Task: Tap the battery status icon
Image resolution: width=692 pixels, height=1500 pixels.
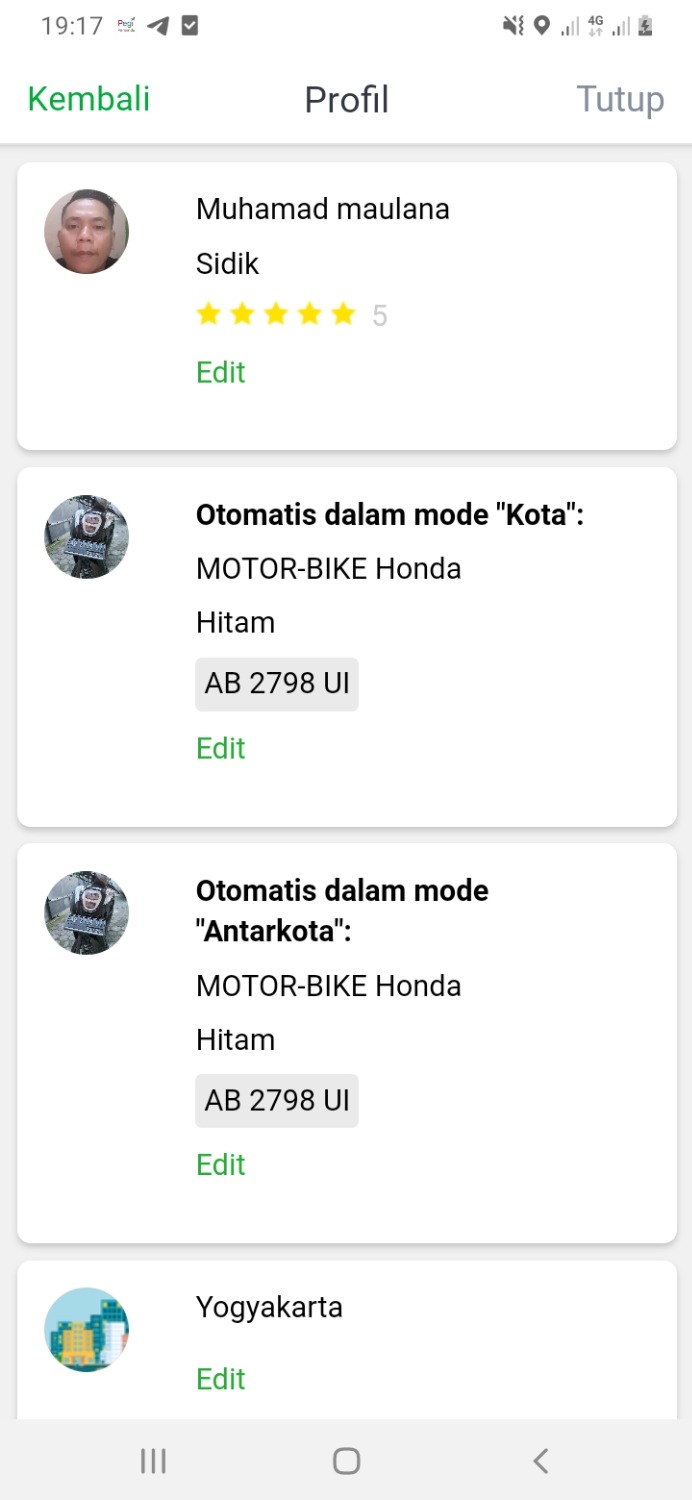Action: click(646, 26)
